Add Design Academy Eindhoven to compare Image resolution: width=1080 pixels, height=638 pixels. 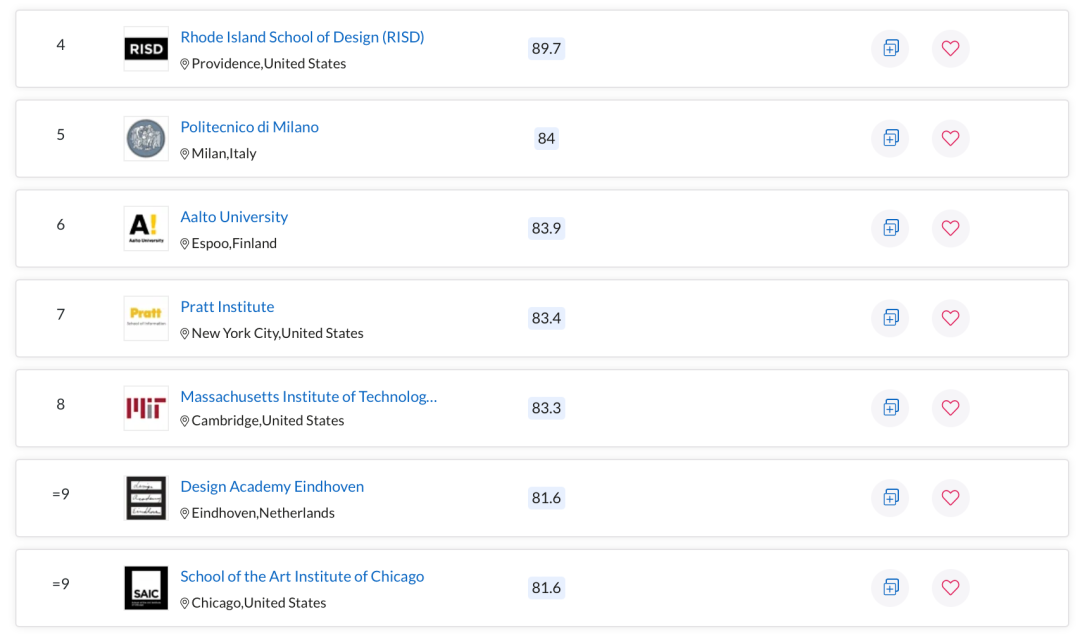point(891,497)
